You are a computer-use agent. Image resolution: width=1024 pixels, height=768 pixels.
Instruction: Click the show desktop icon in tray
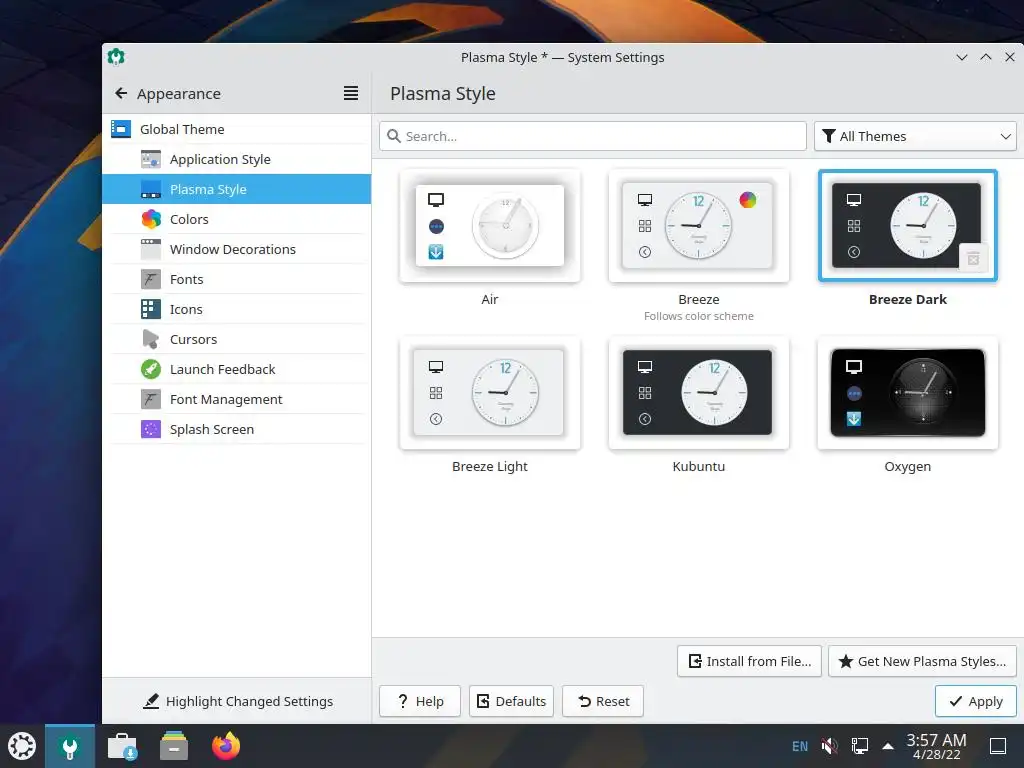(998, 746)
